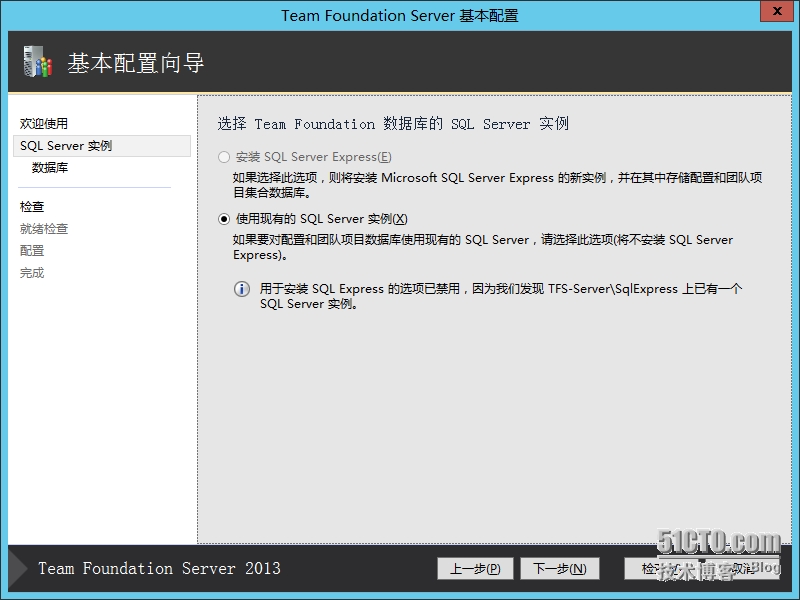The width and height of the screenshot is (800, 600).
Task: Click the notice text starting '用于安装 SQL Express'
Action: (501, 296)
